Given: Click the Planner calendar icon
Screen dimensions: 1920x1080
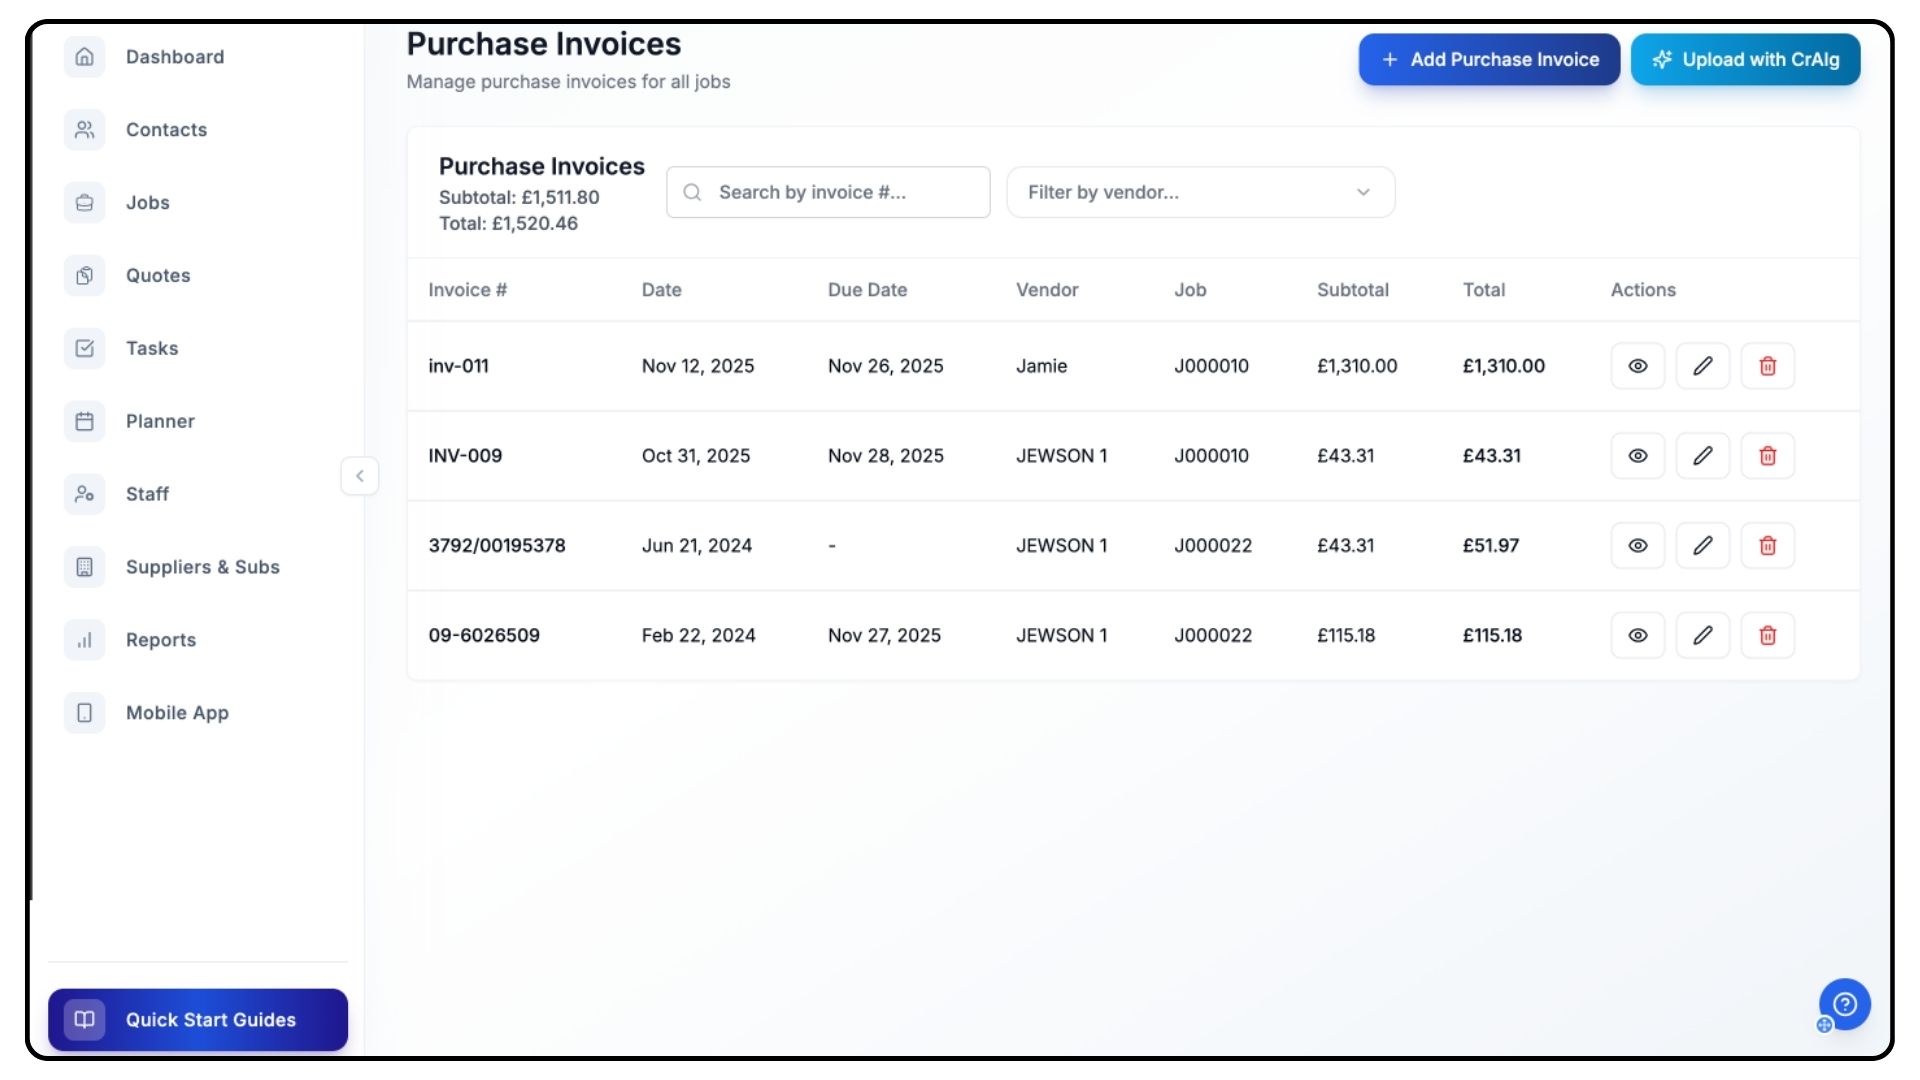Looking at the screenshot, I should click(85, 421).
